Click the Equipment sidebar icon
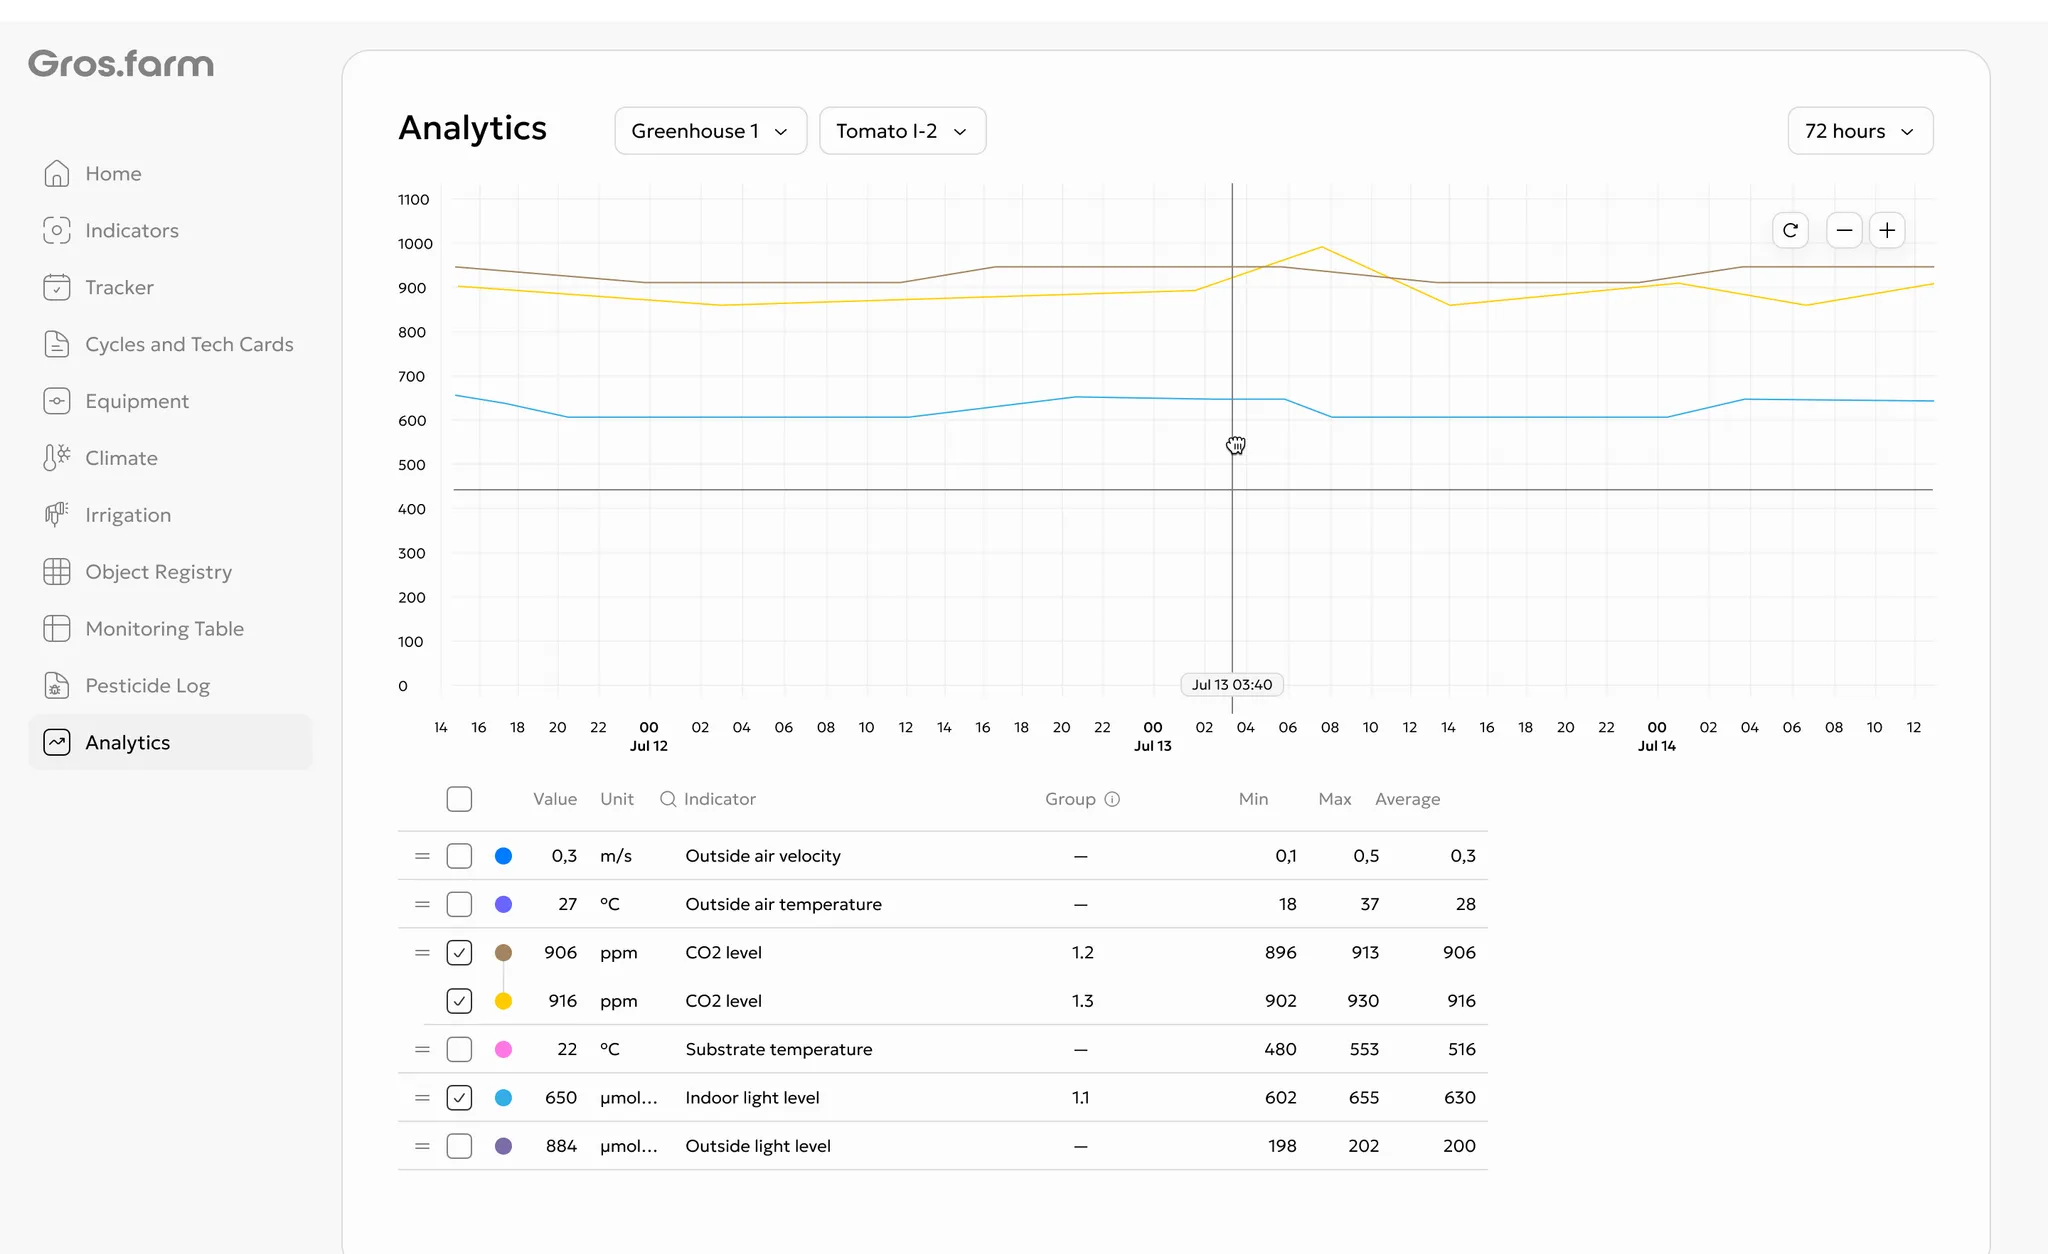The width and height of the screenshot is (2048, 1254). [x=57, y=402]
